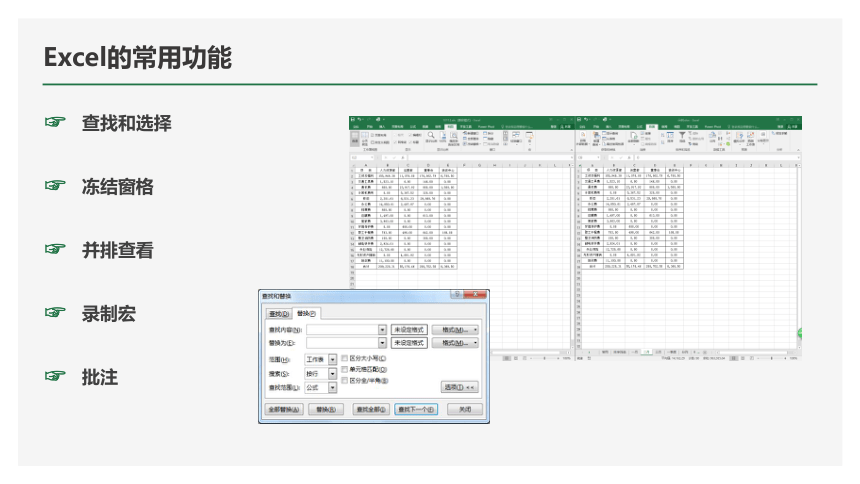Open Freeze Panes dropdown in left Excel ribbon
Image resolution: width=860 pixels, height=484 pixels.
coord(472,144)
